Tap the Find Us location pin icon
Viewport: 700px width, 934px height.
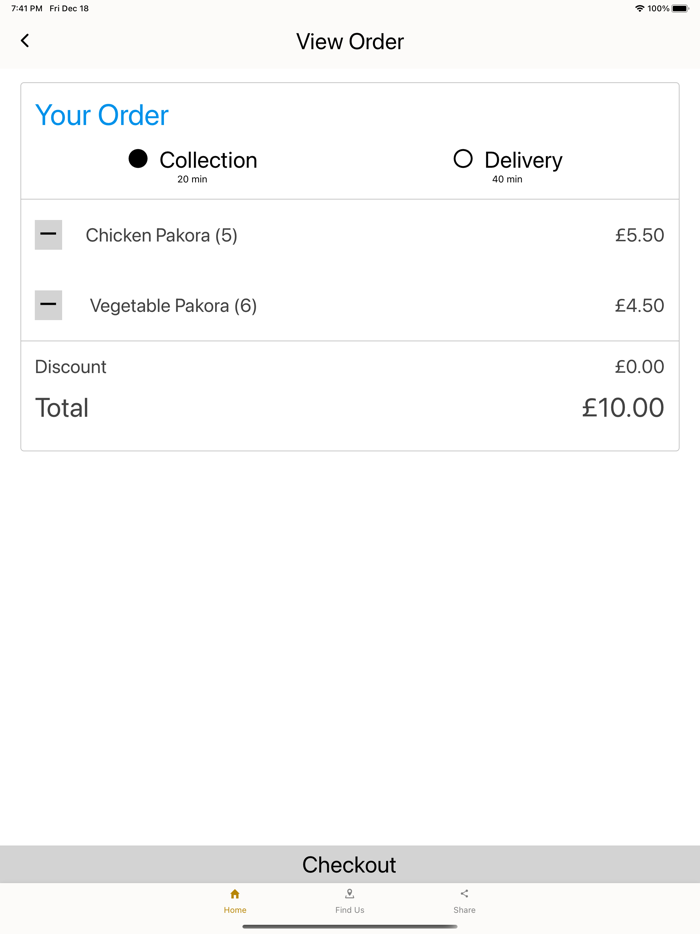349,894
